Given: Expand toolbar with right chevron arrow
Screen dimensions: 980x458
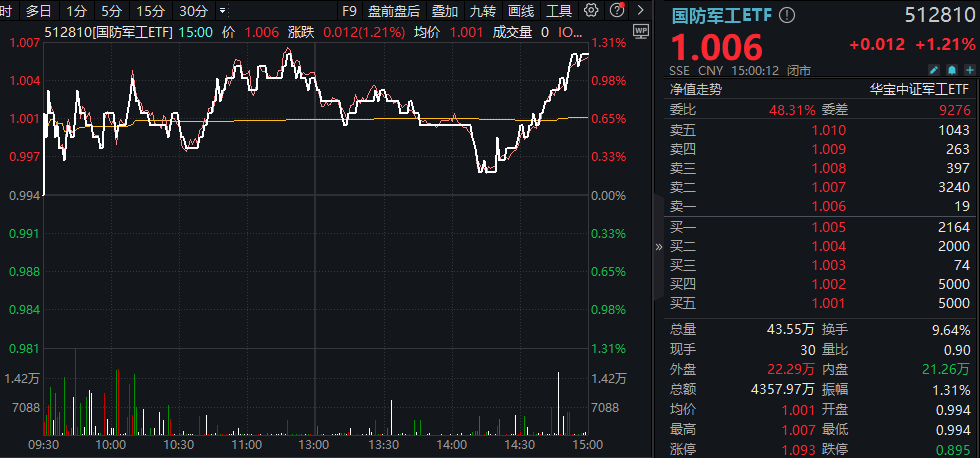Looking at the screenshot, I should [639, 11].
